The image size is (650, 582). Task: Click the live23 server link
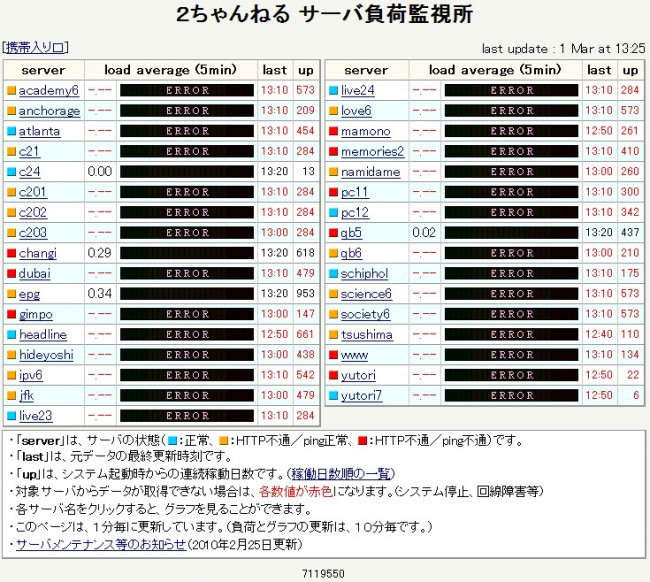pyautogui.click(x=36, y=415)
